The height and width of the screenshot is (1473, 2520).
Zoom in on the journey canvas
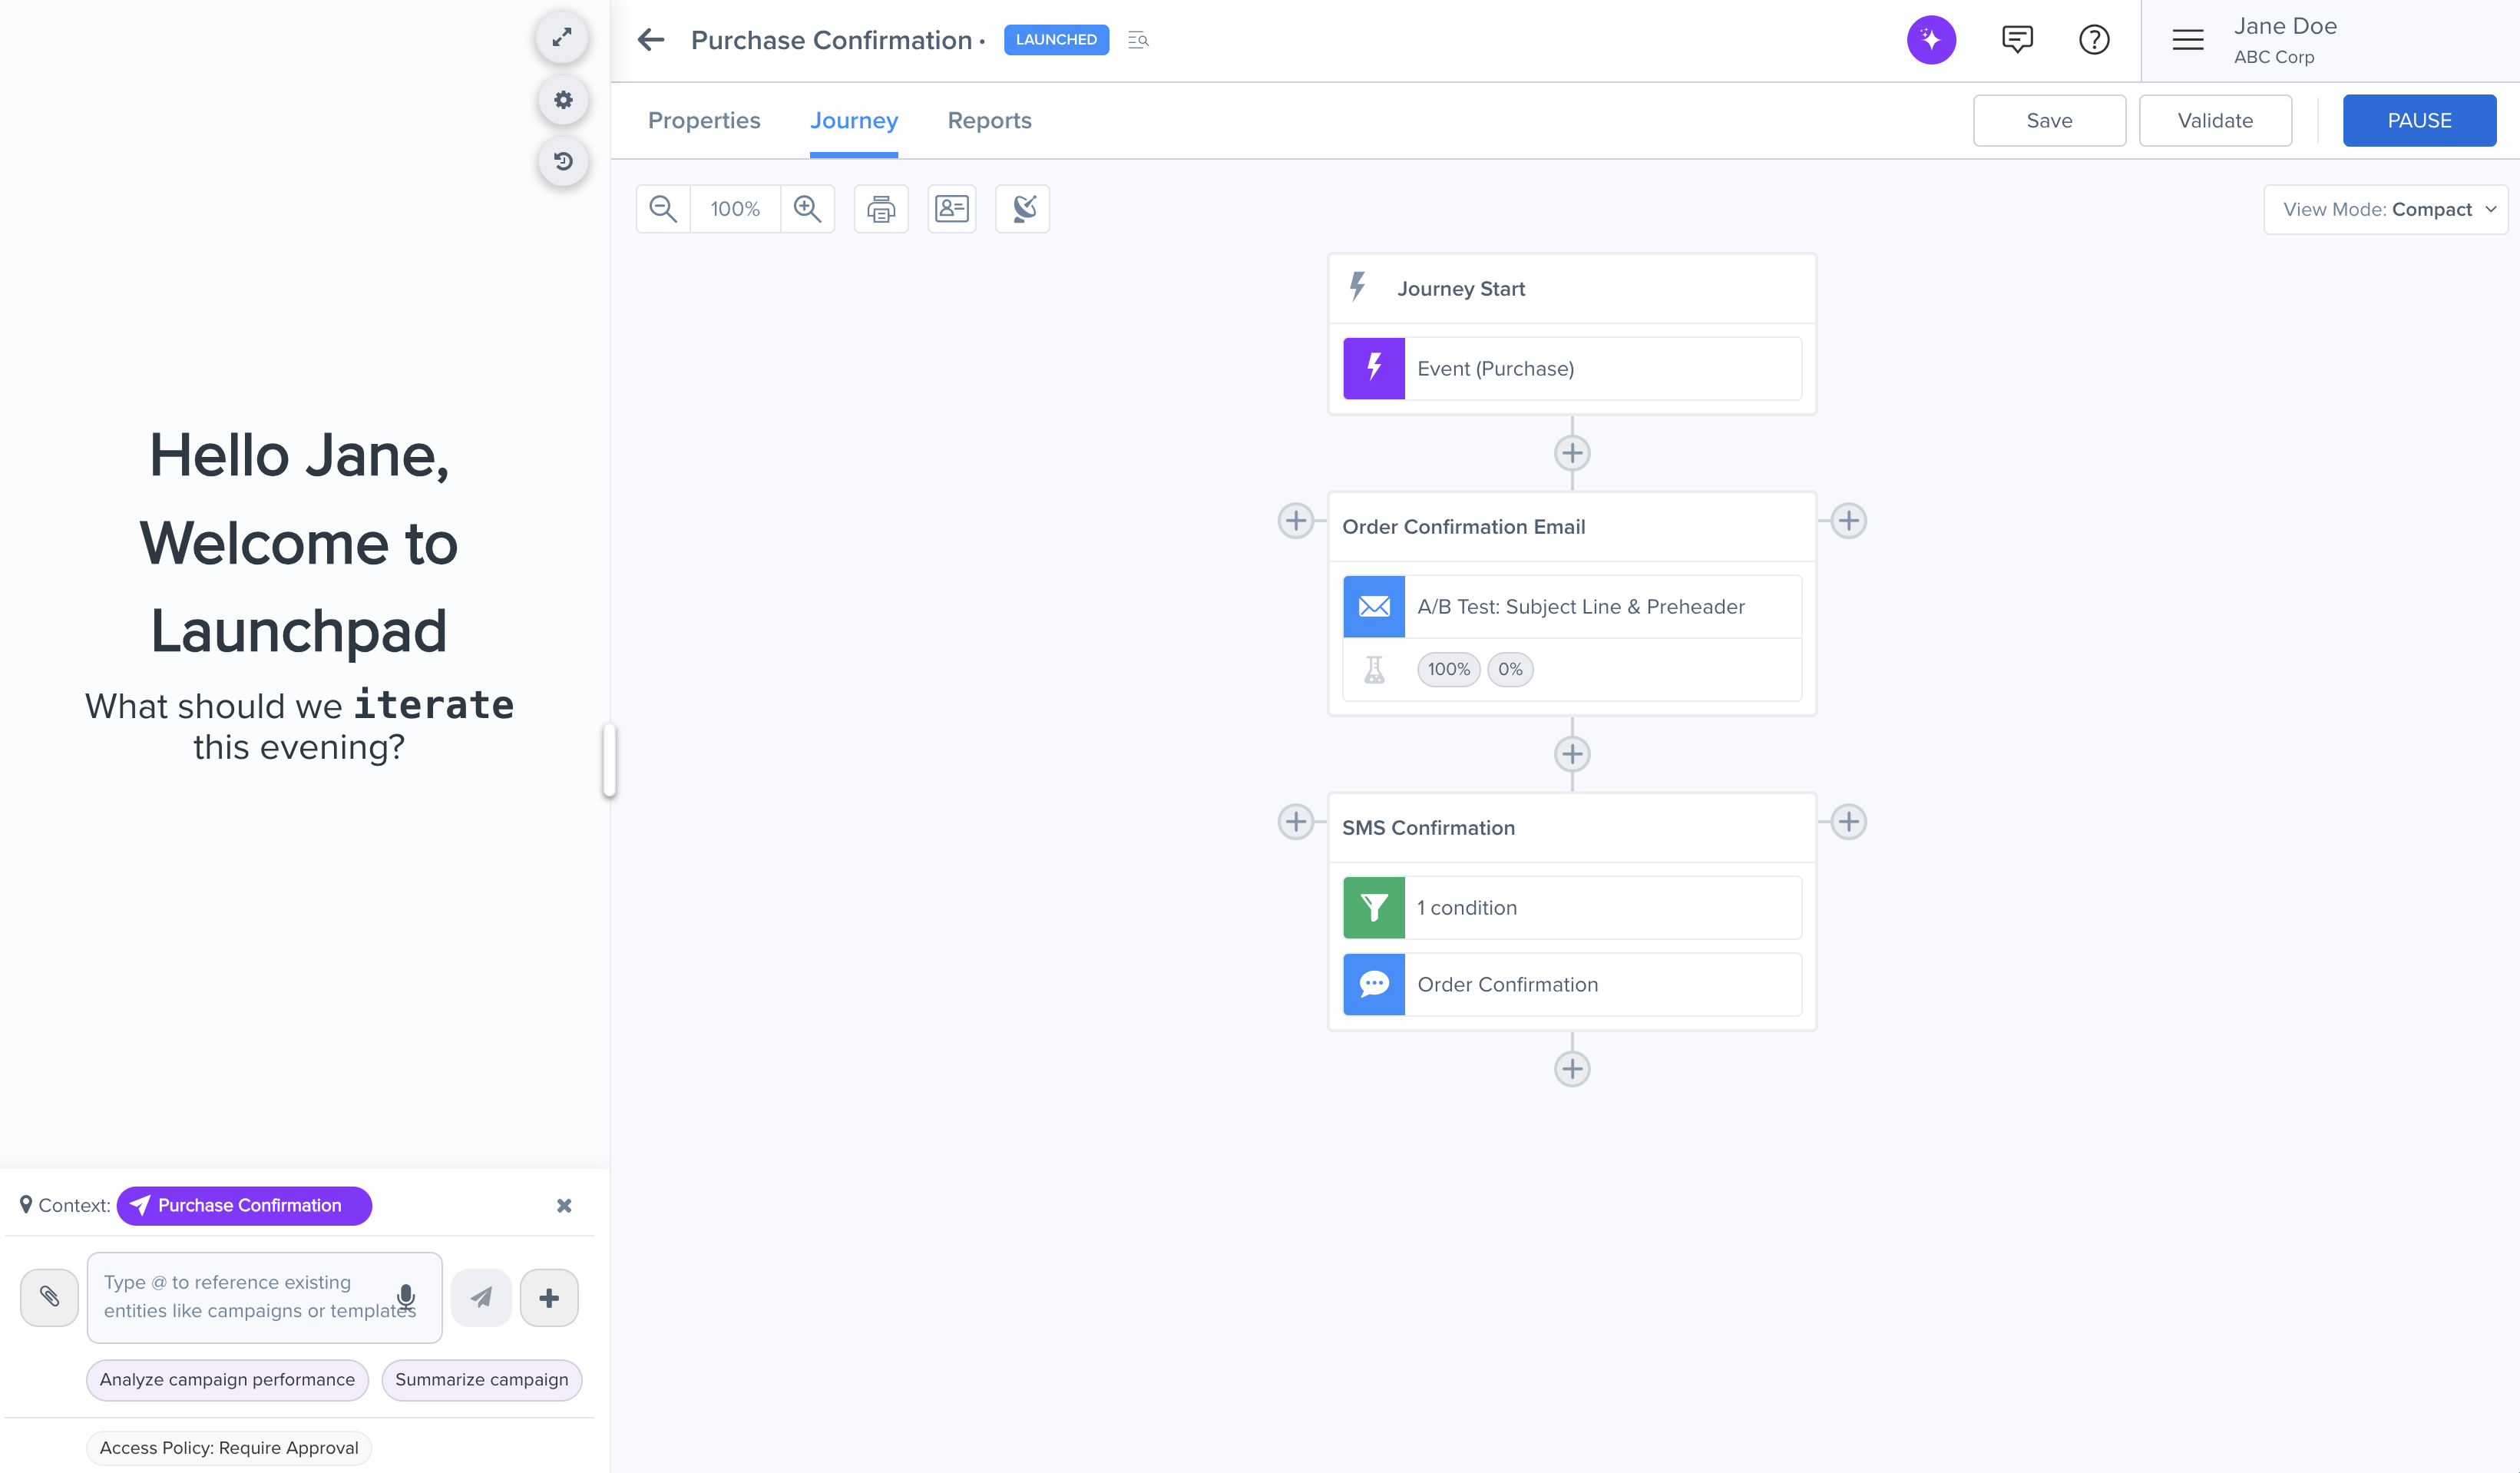click(807, 208)
